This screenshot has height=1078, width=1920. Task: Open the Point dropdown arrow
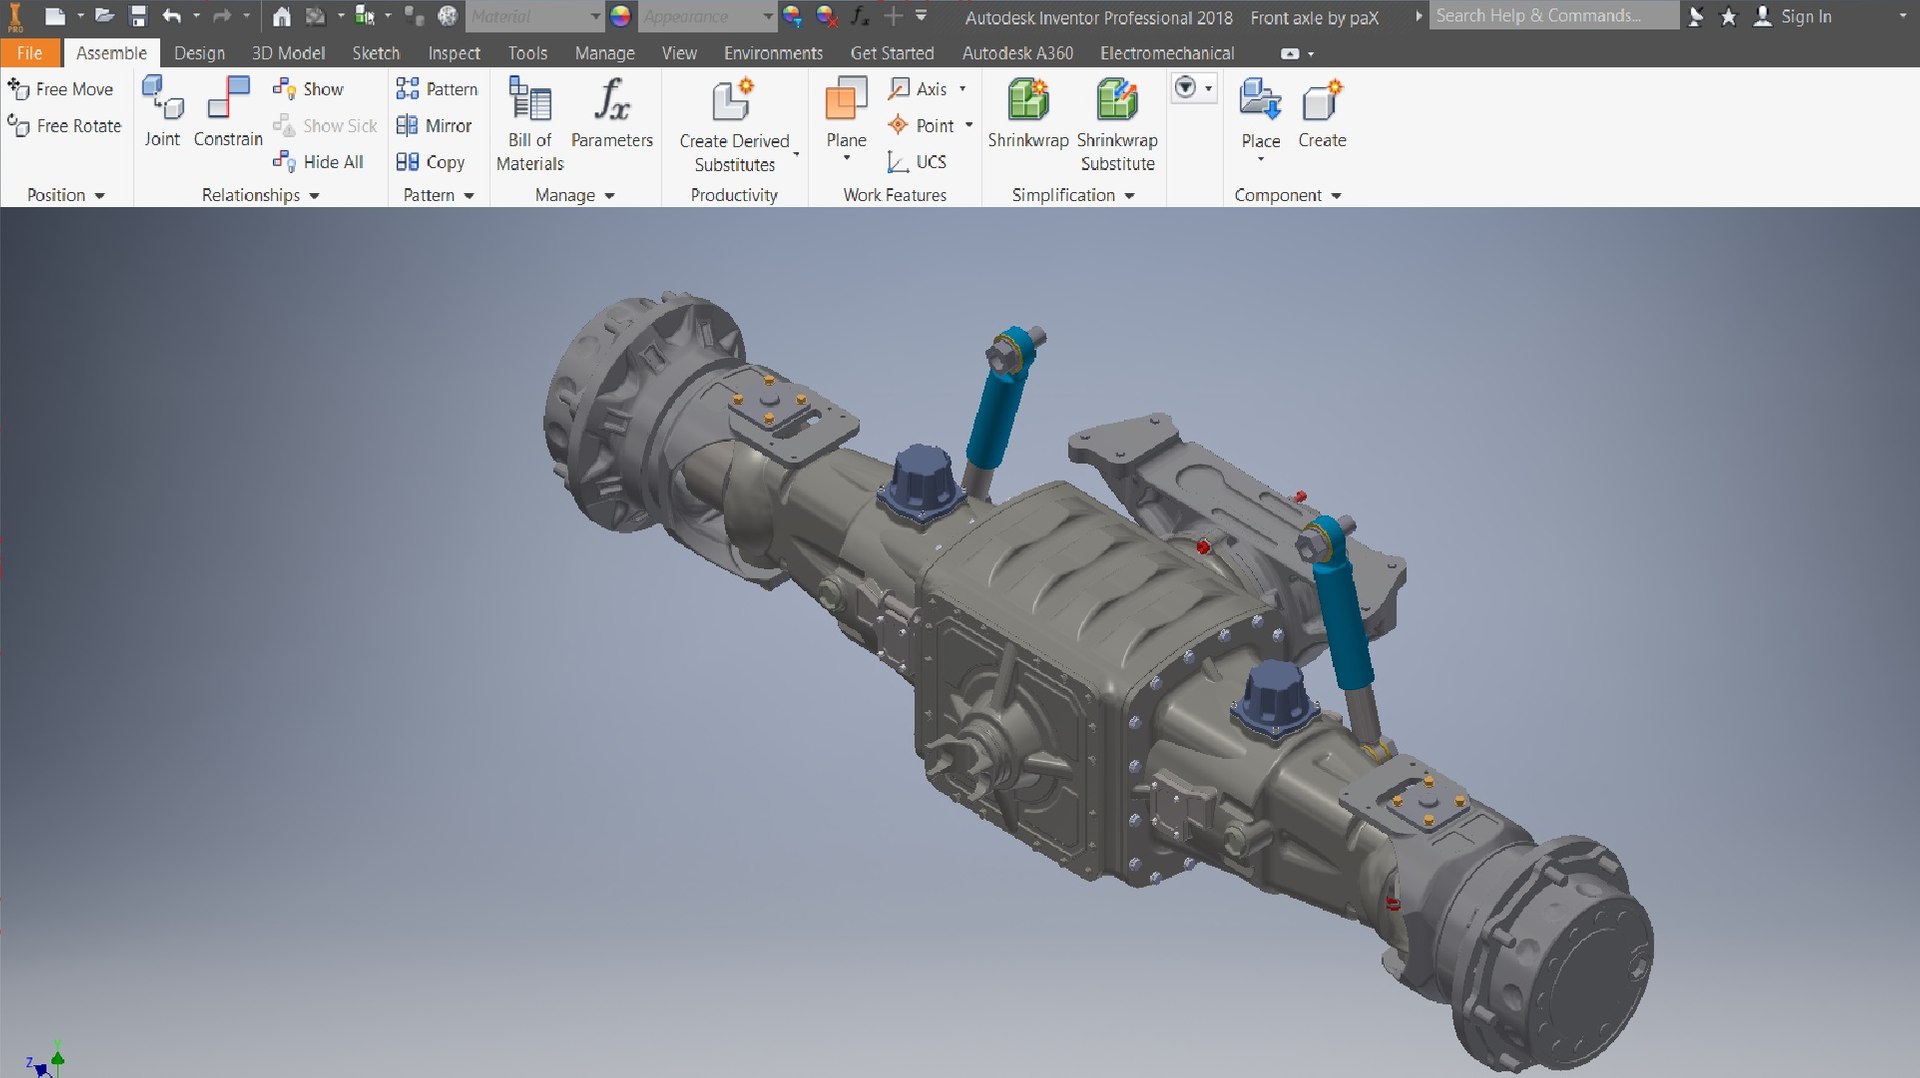(x=968, y=126)
